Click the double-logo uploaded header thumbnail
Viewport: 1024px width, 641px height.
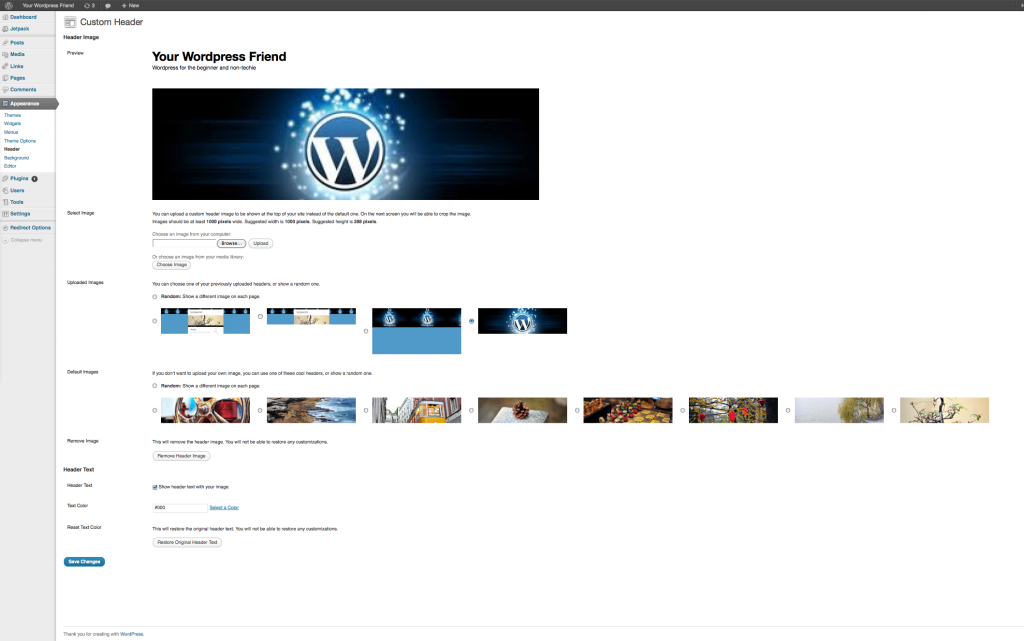click(417, 331)
